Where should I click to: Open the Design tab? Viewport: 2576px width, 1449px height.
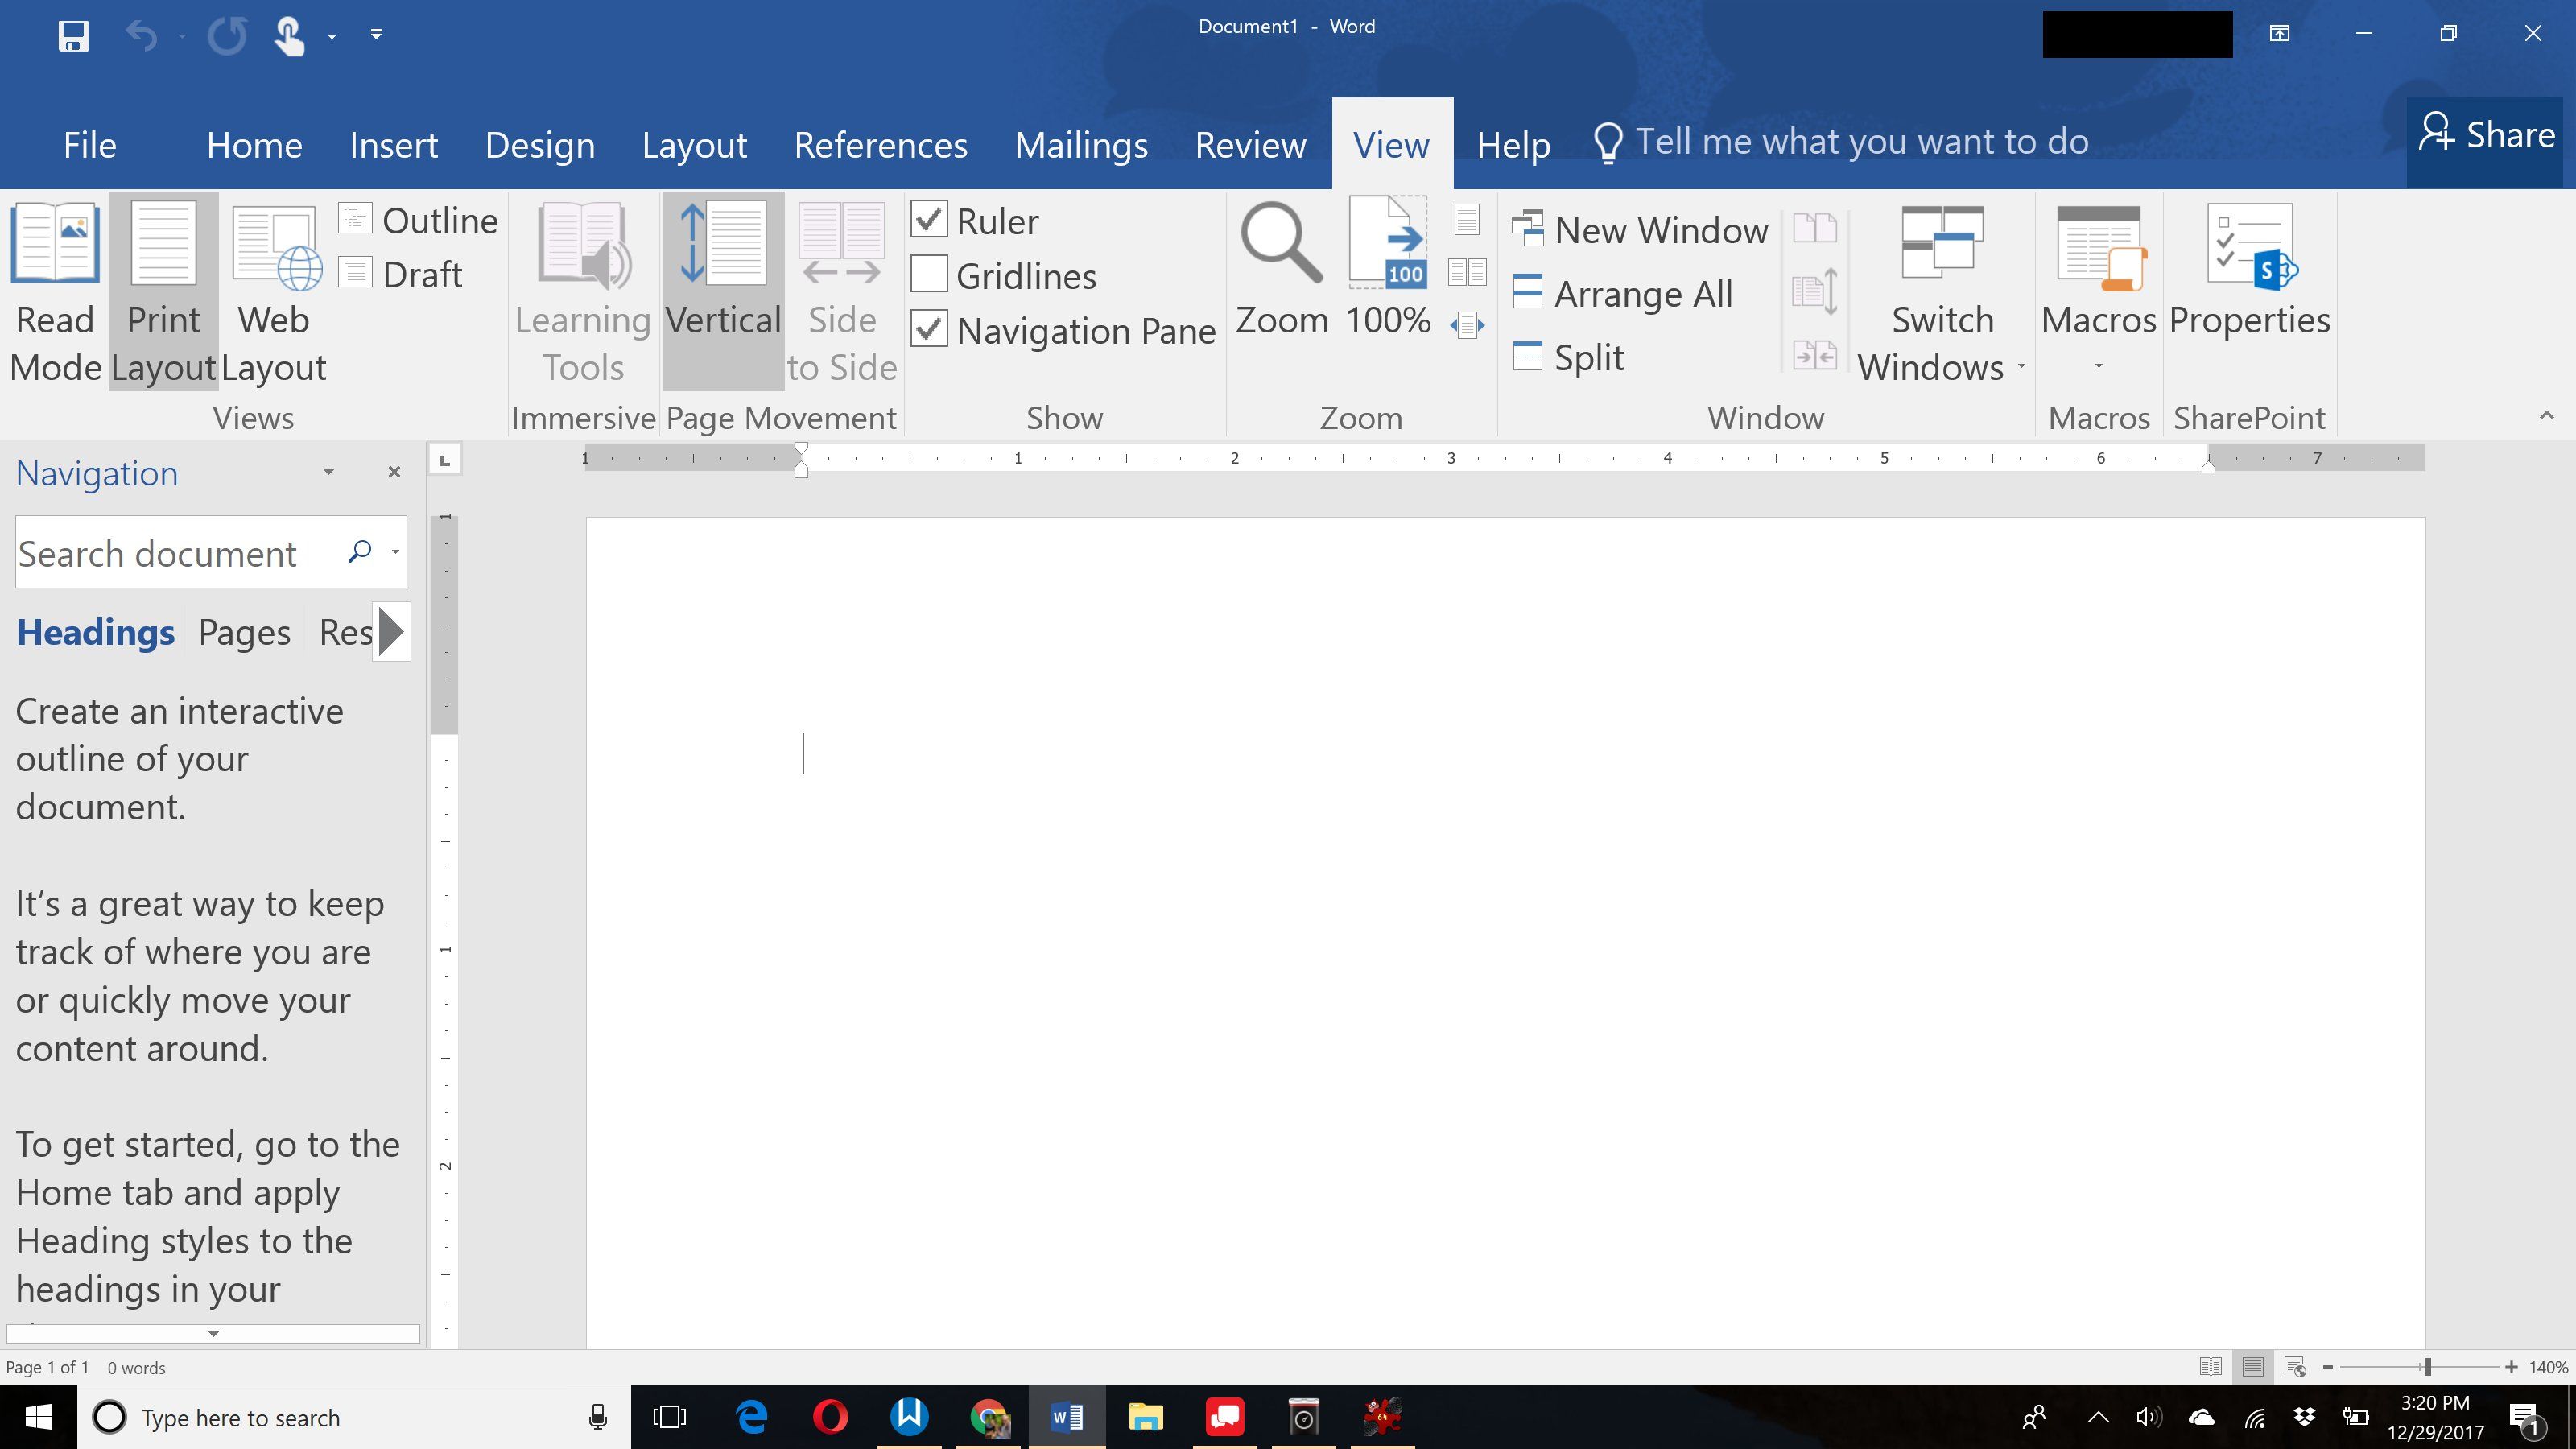[540, 145]
